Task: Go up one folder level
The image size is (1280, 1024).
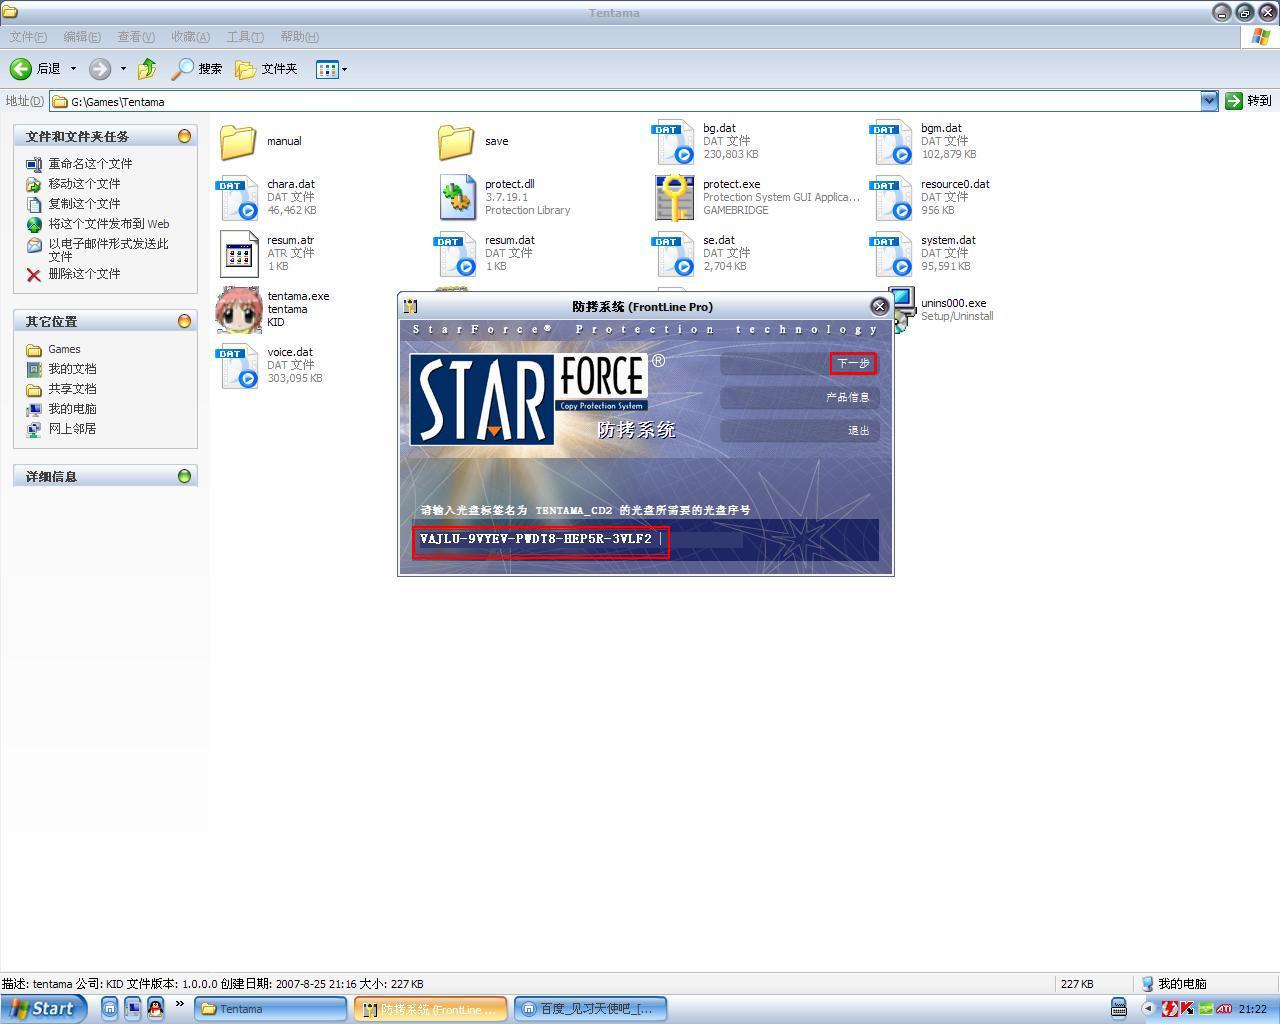Action: (x=147, y=69)
